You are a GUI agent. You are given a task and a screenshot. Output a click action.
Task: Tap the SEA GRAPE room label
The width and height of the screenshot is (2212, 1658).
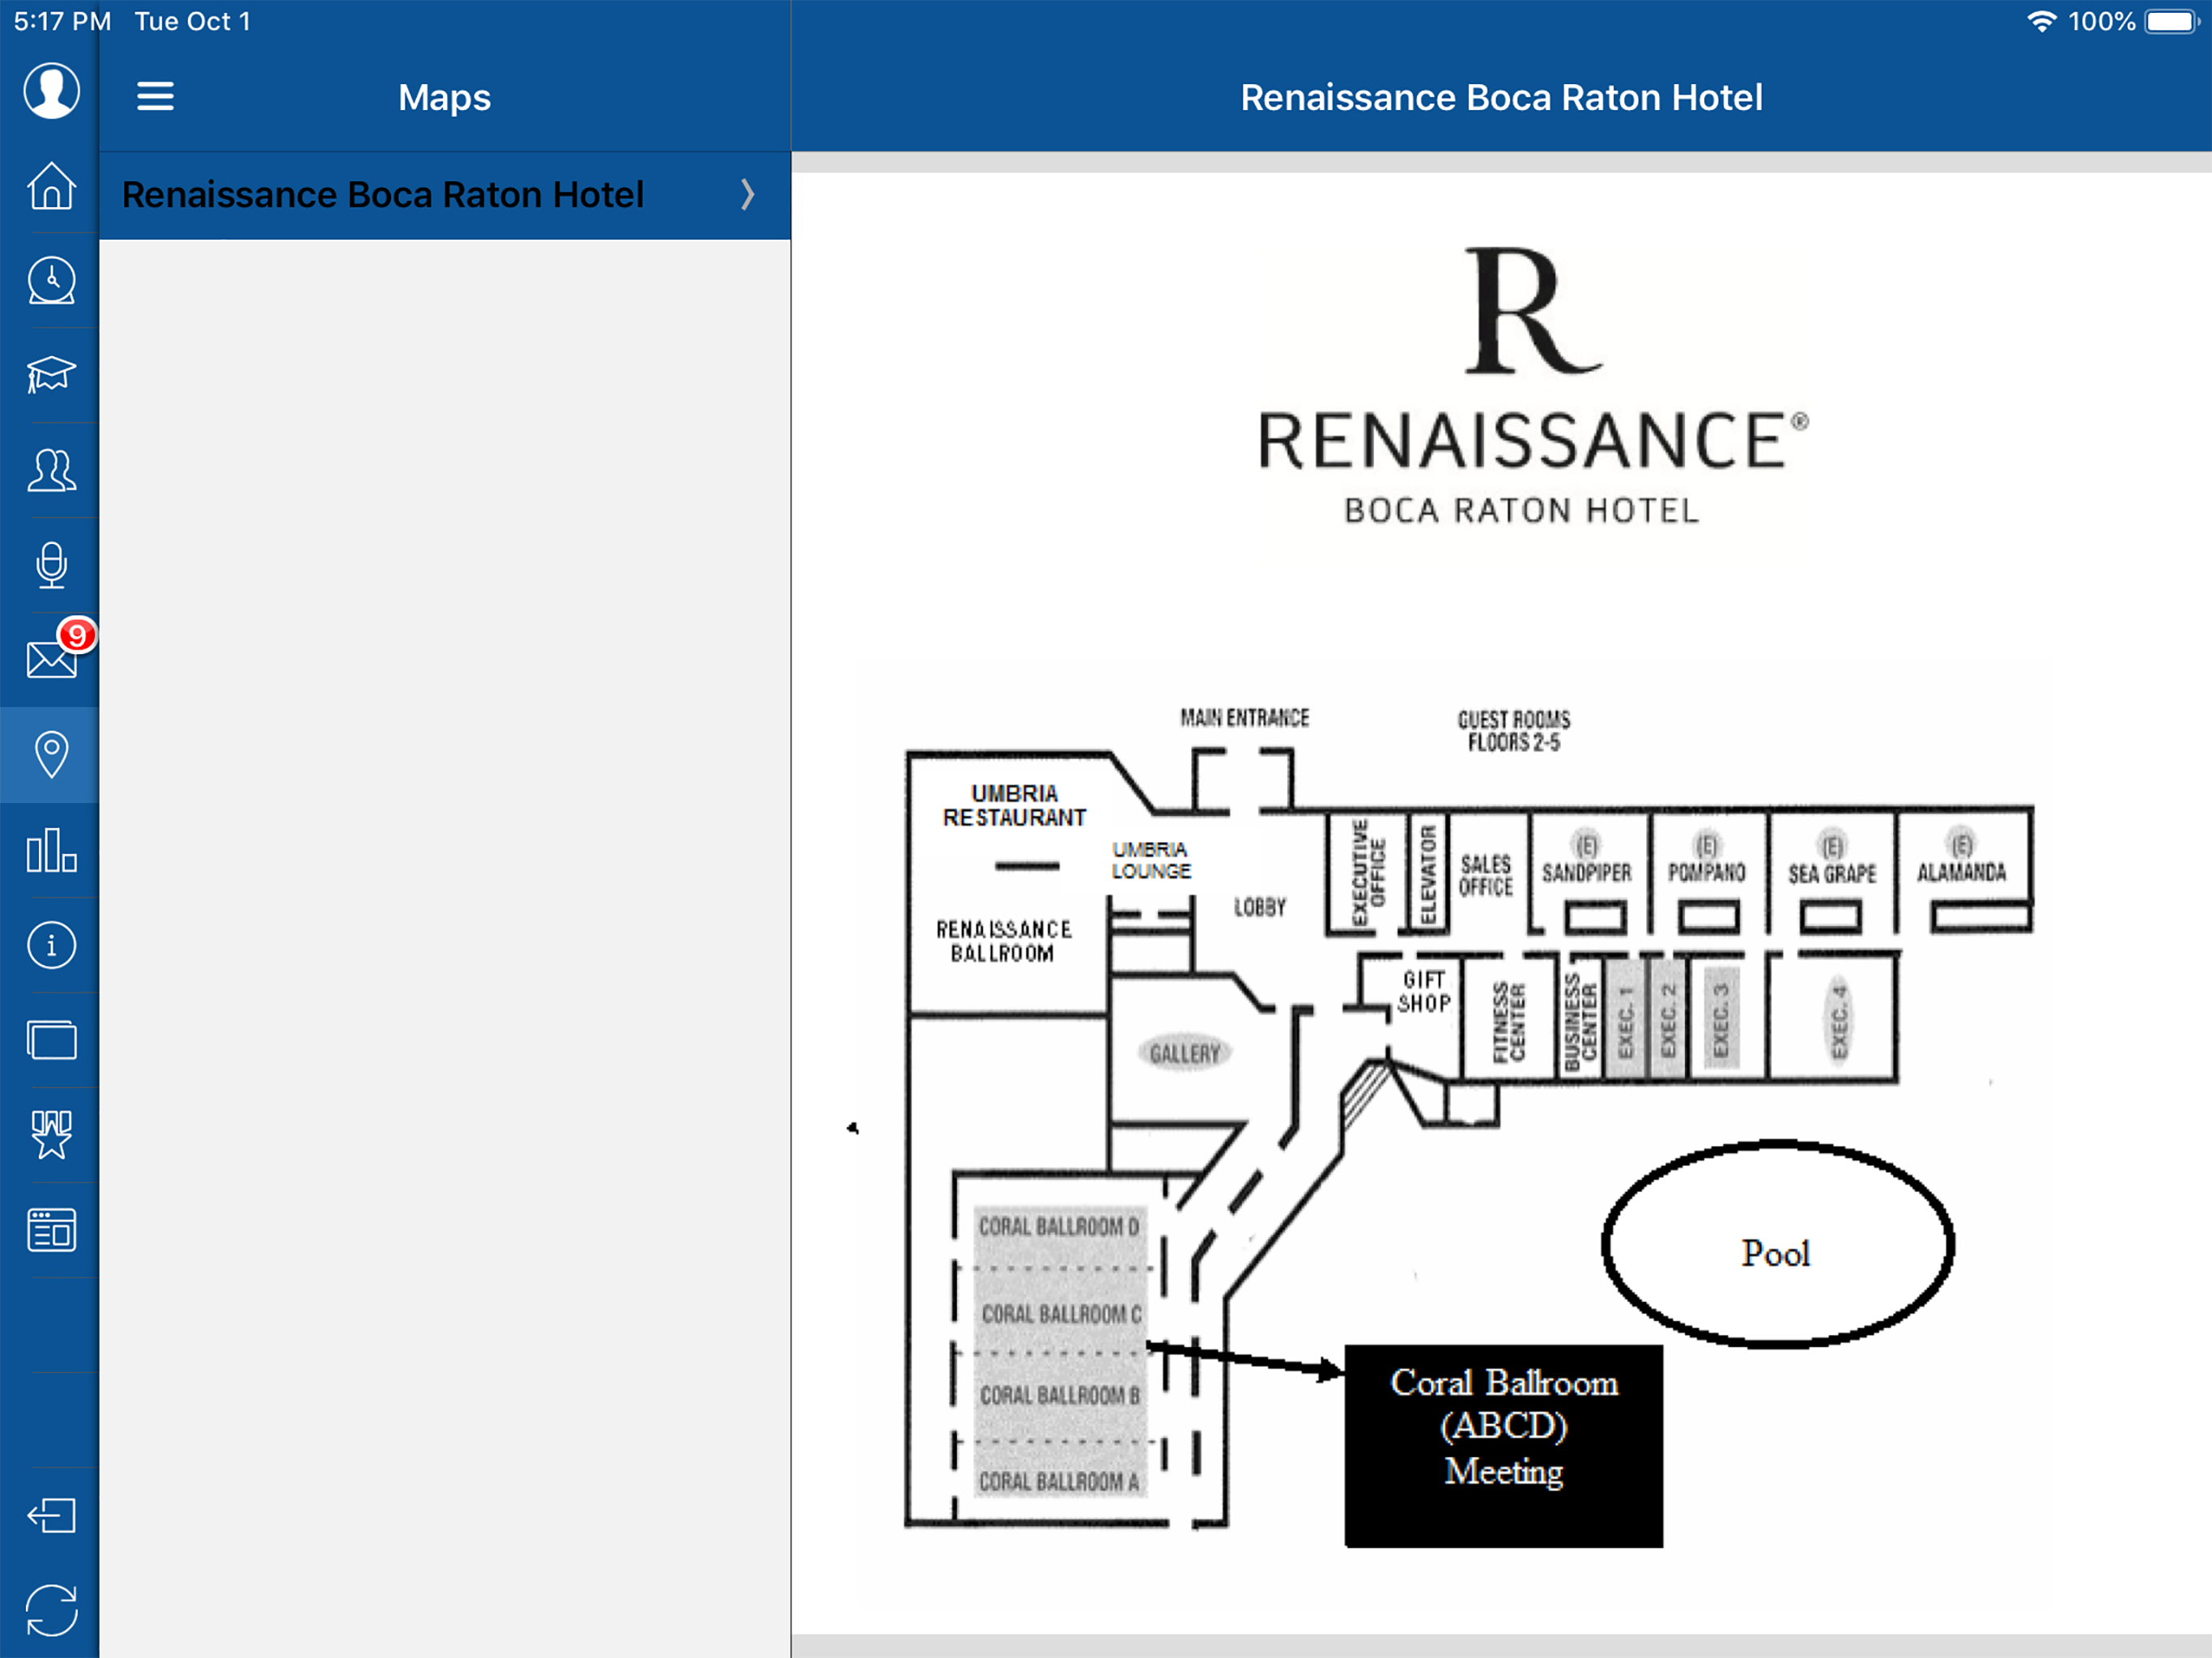(1832, 873)
